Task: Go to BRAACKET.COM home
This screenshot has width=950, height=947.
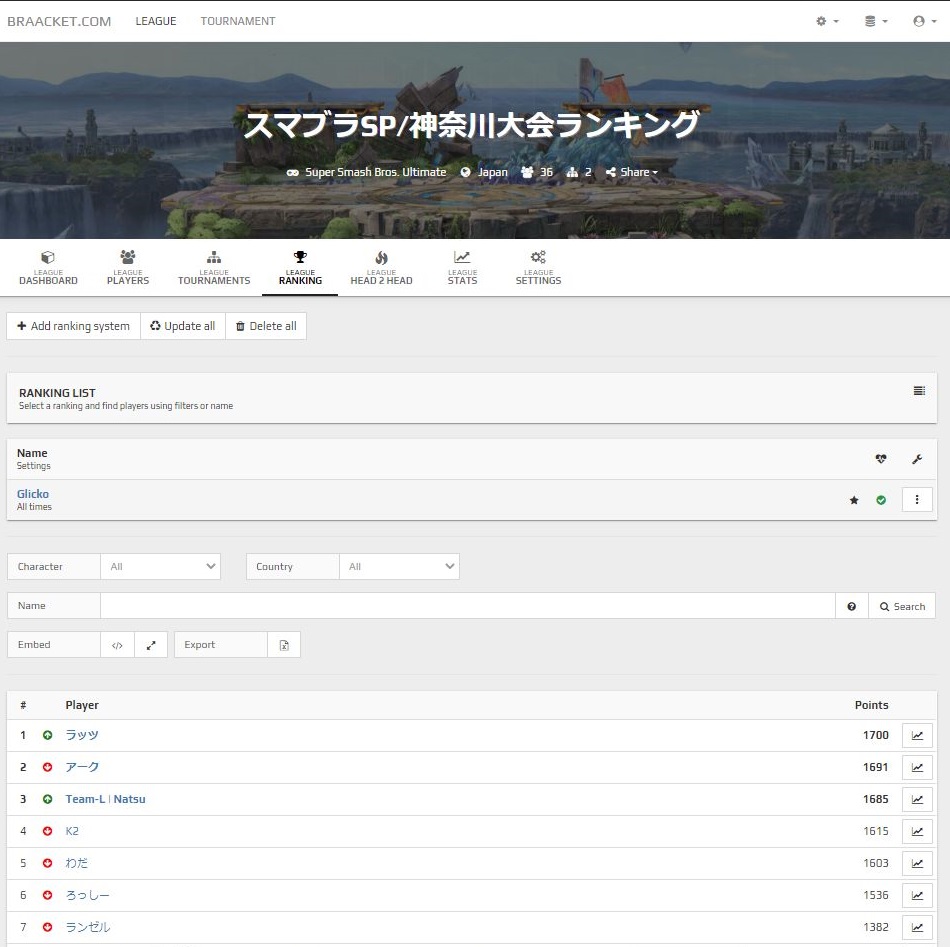Action: [x=59, y=21]
